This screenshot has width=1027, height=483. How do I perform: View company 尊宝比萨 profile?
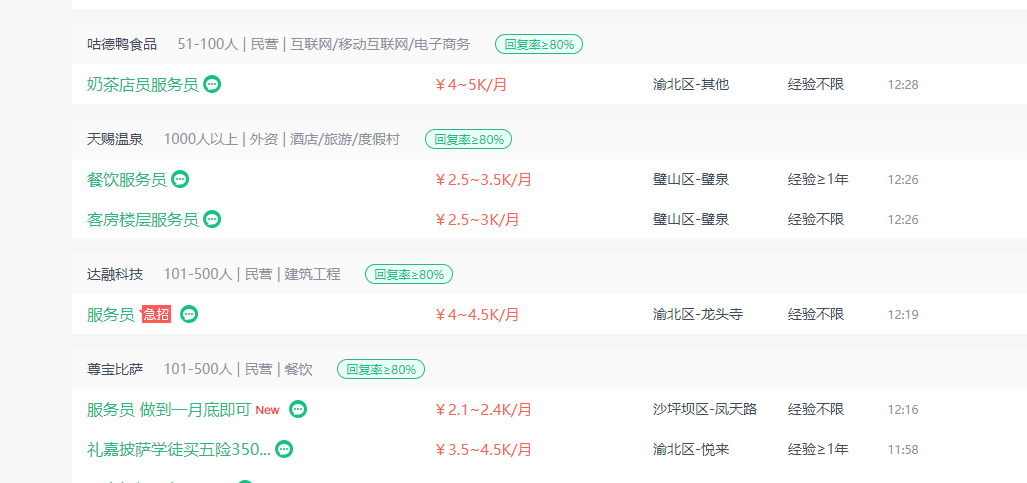coord(115,370)
